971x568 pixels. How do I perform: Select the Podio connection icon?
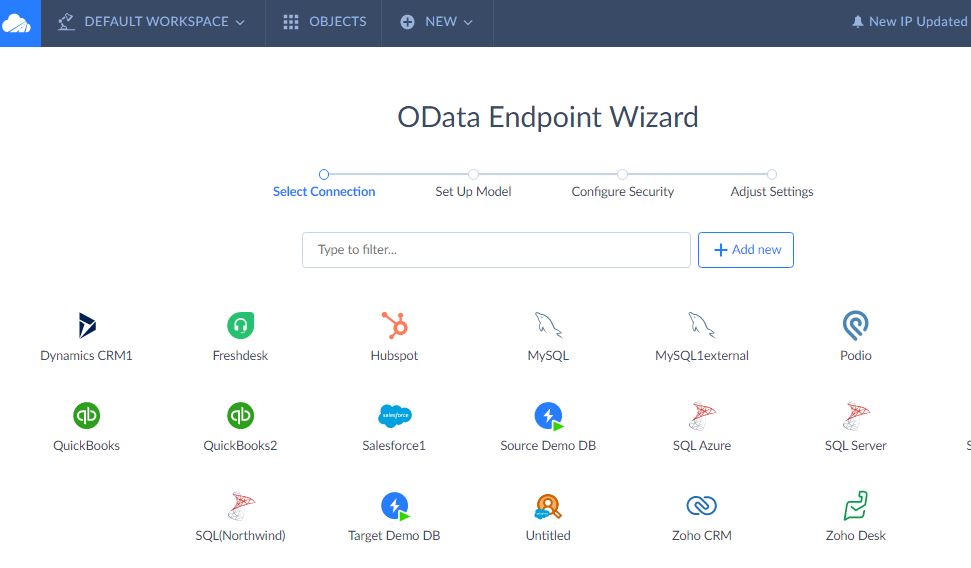(856, 325)
